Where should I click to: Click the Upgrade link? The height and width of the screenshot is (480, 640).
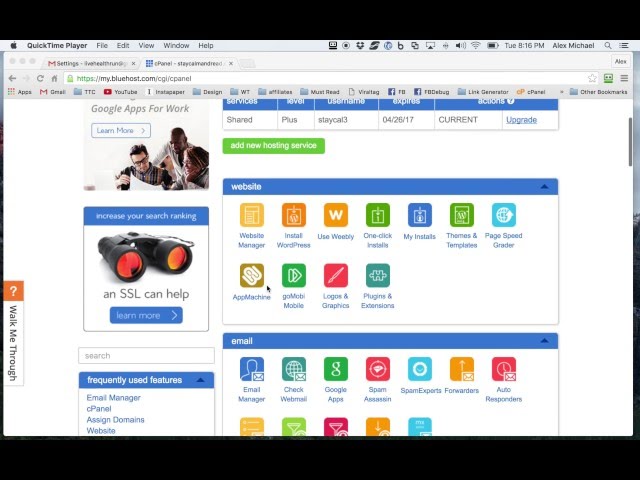point(521,120)
